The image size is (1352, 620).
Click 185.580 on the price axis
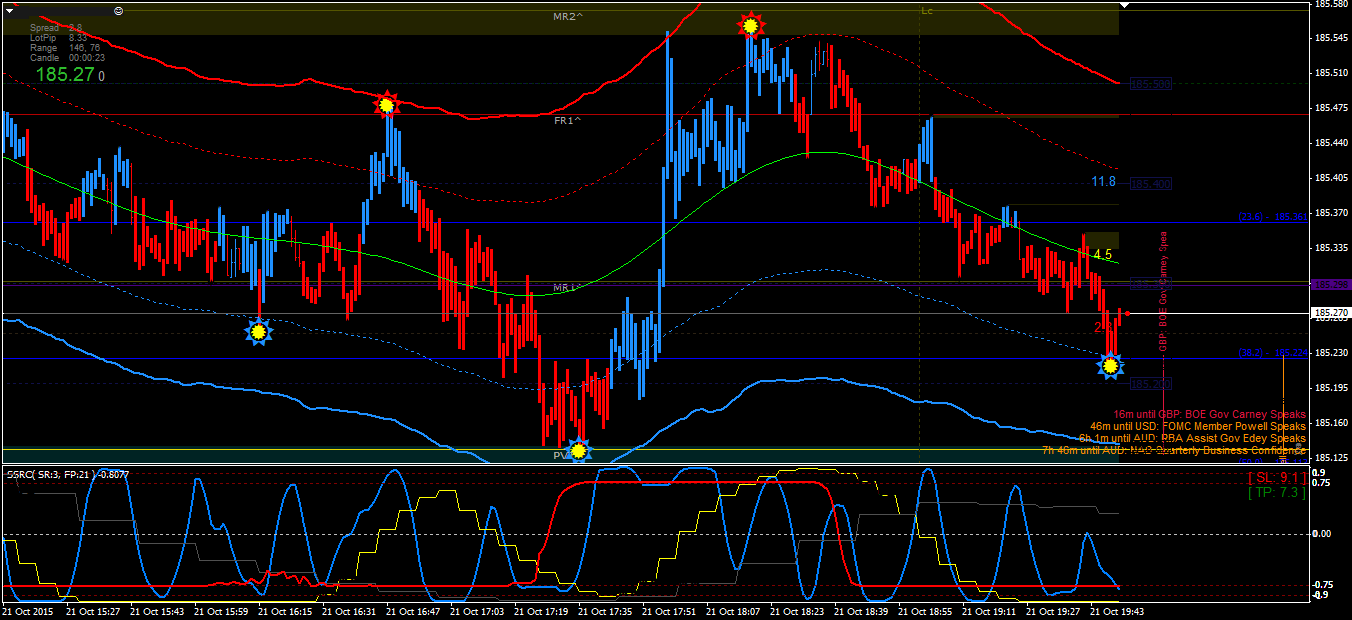(1331, 4)
